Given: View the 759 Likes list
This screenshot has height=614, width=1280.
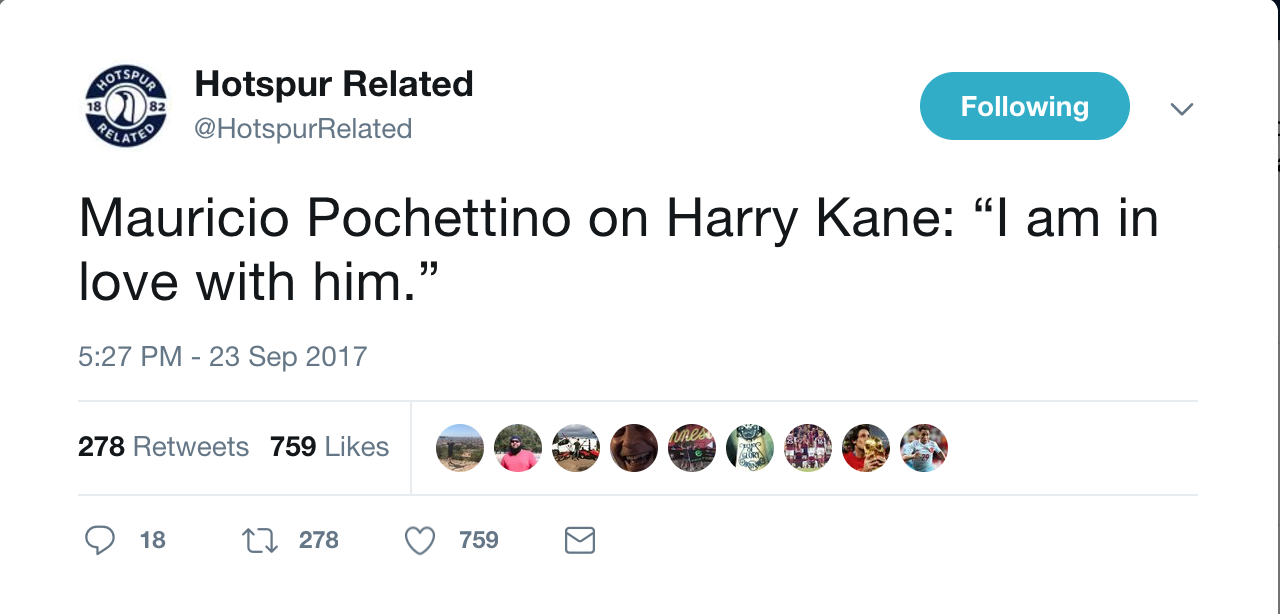Looking at the screenshot, I should (329, 446).
